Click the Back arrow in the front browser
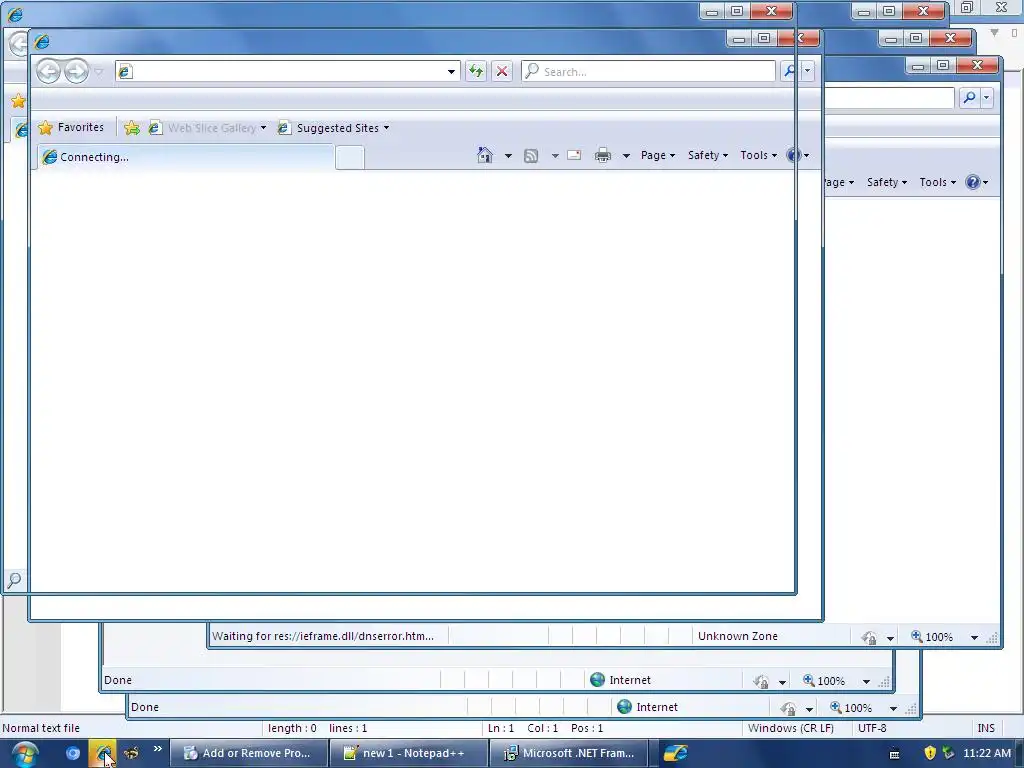The height and width of the screenshot is (768, 1024). pos(48,71)
